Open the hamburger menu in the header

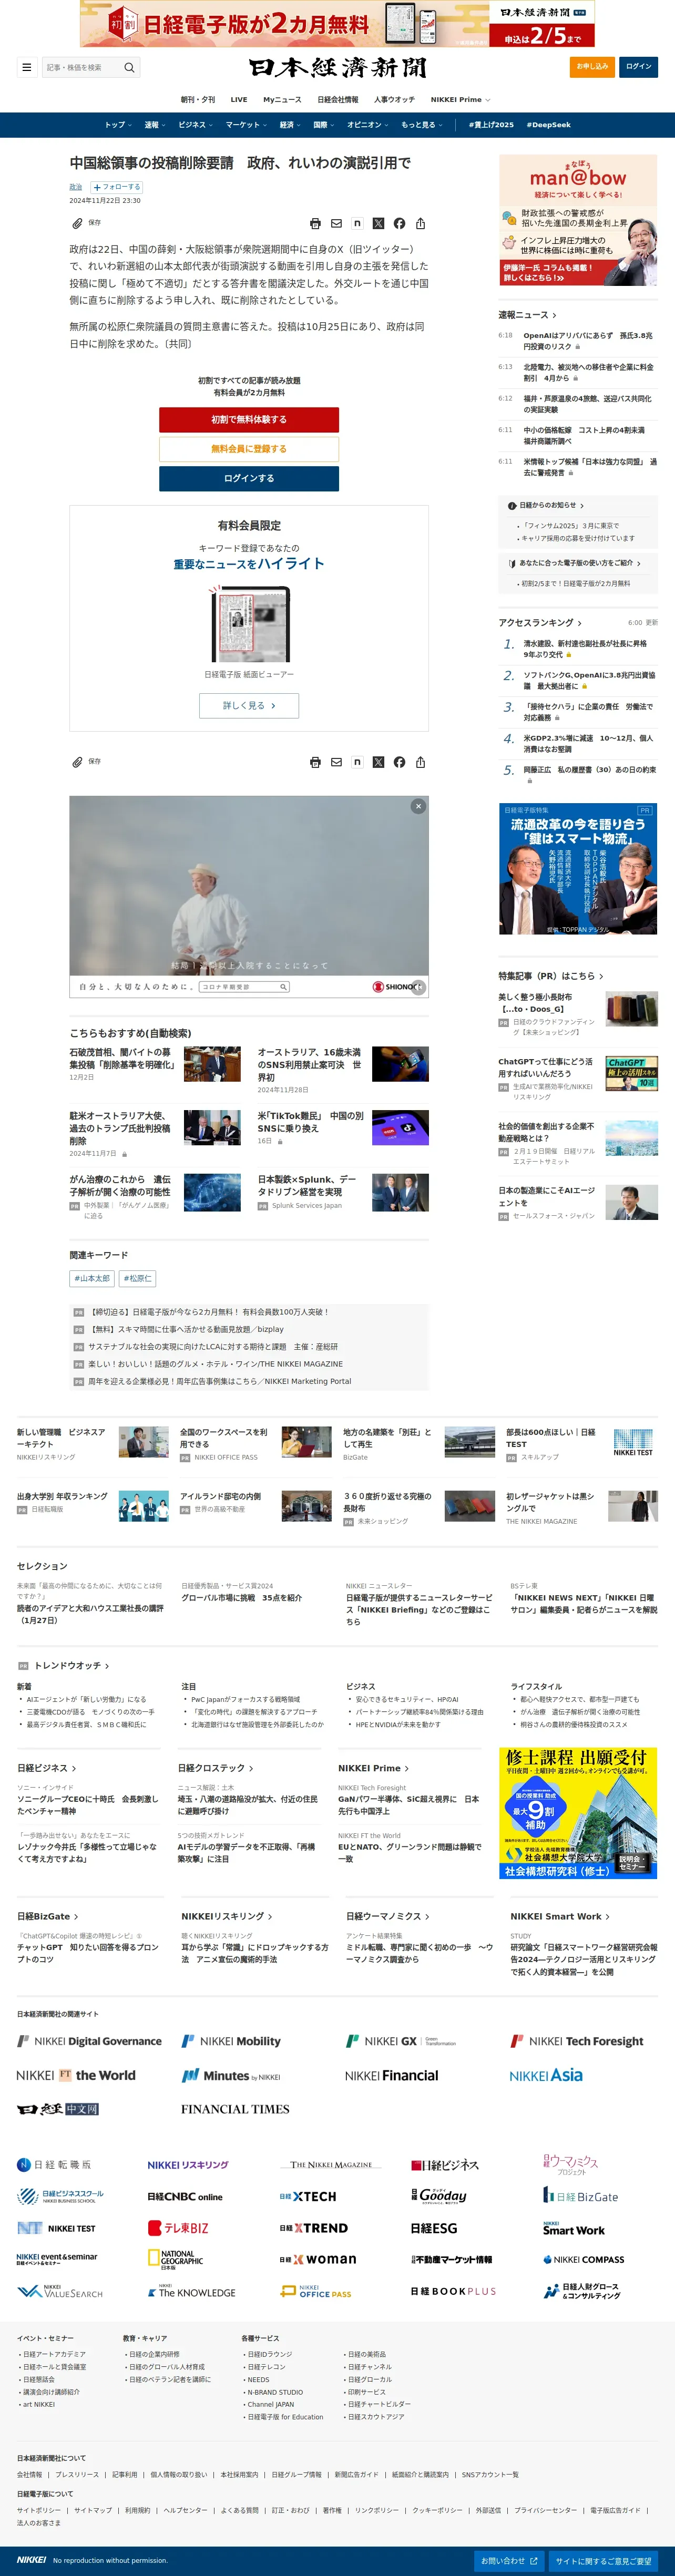point(26,67)
